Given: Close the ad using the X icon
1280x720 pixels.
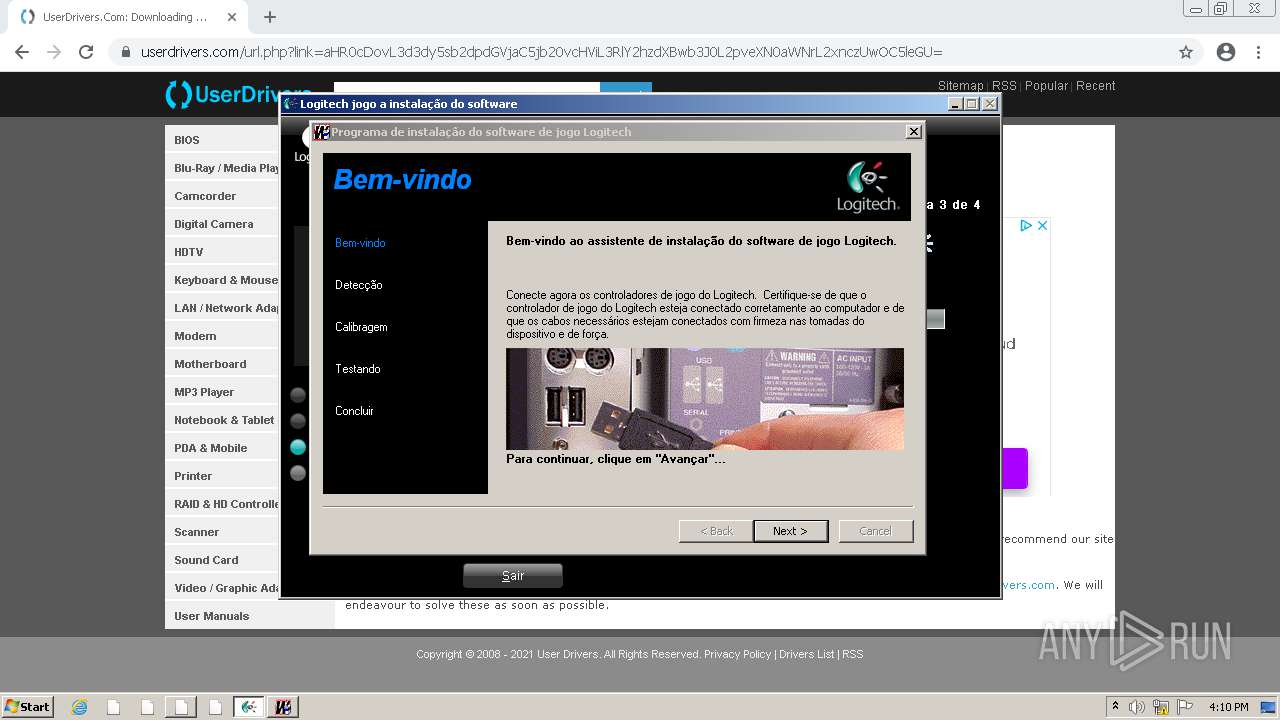Looking at the screenshot, I should [x=1042, y=226].
